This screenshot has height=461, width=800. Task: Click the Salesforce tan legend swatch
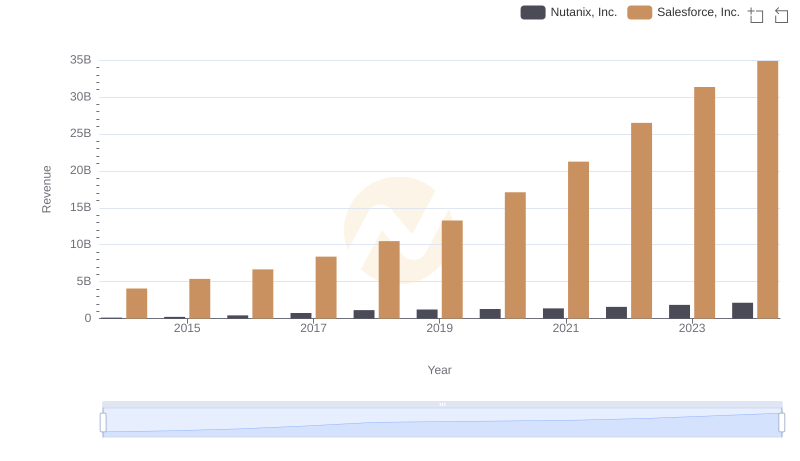(x=639, y=12)
